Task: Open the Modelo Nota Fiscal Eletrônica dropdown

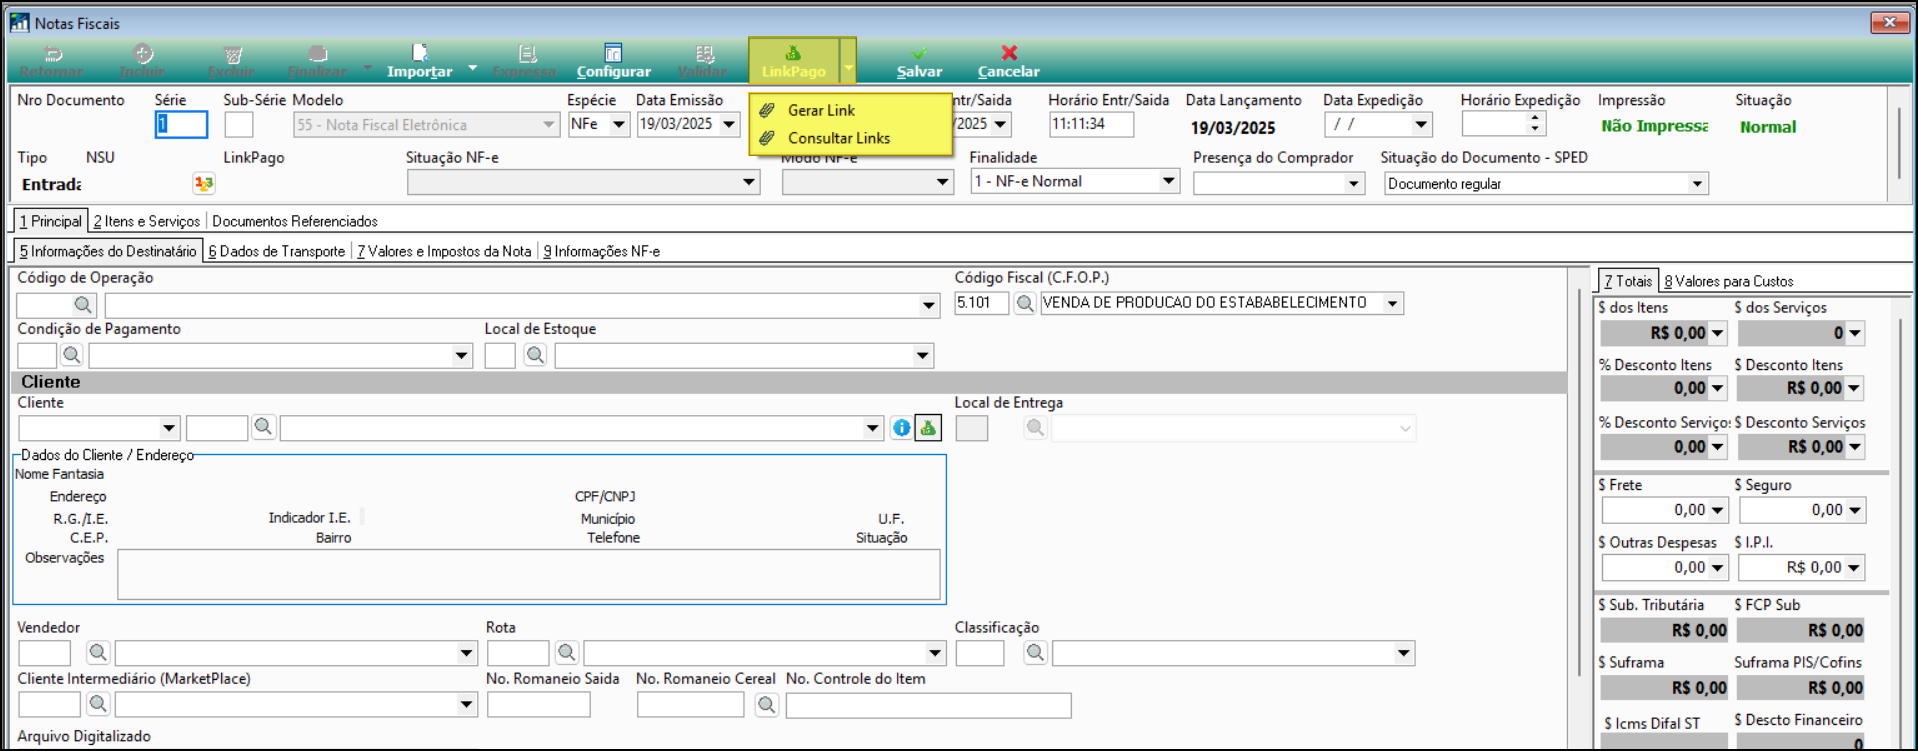Action: coord(548,125)
